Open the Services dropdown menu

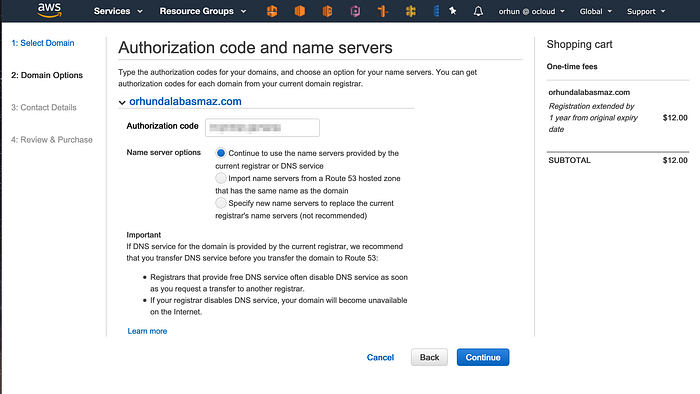pyautogui.click(x=118, y=11)
